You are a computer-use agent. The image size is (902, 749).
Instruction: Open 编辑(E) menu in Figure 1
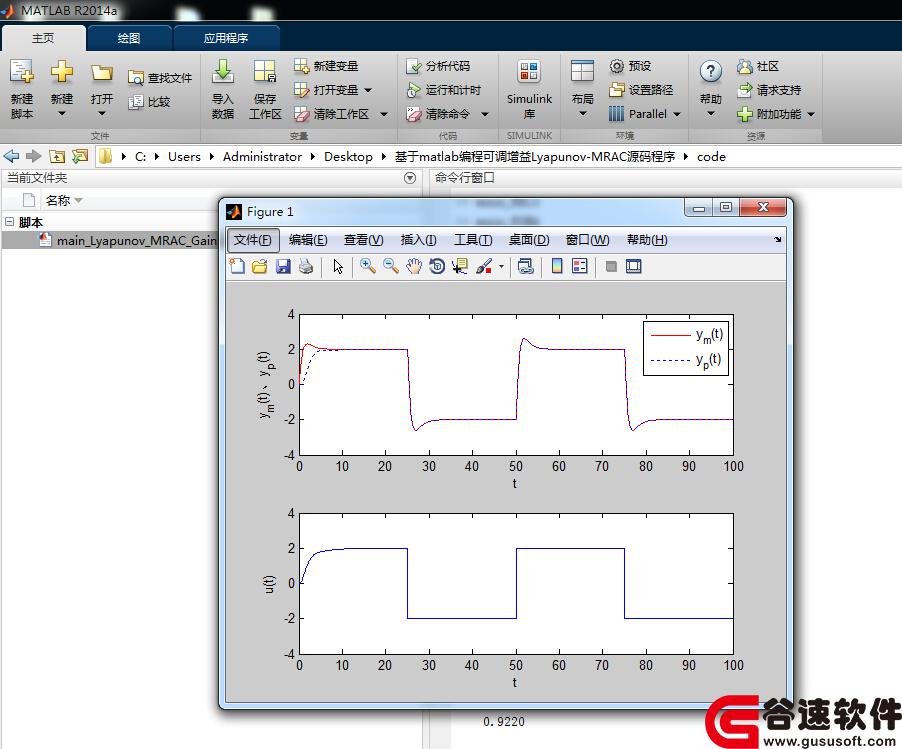308,240
